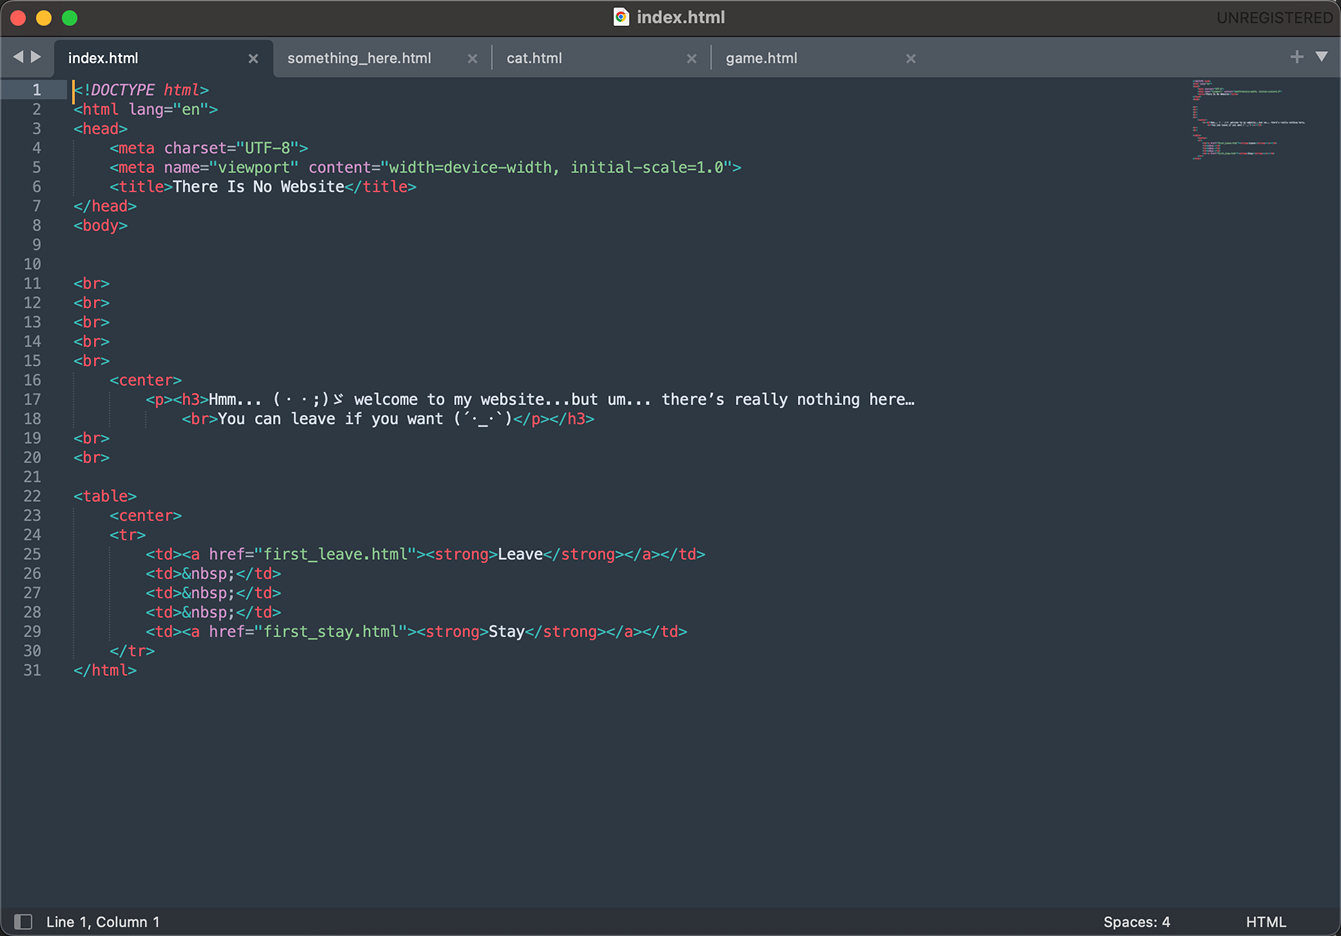Toggle the side bar from status bar icon

coord(23,922)
